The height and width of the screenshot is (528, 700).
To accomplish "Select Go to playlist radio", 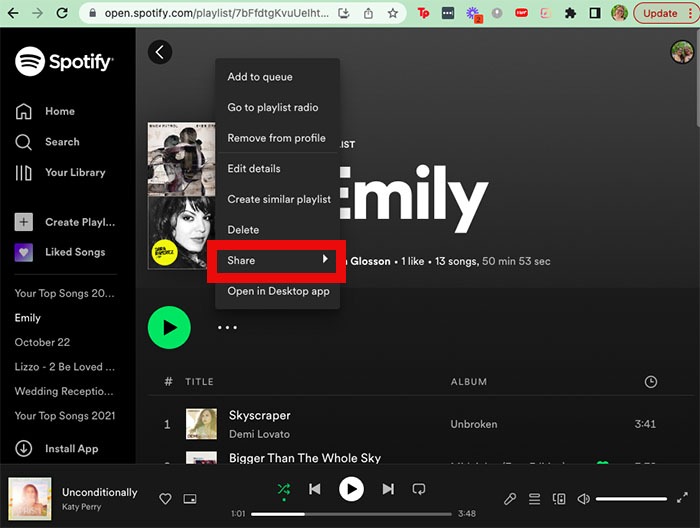I will click(277, 108).
